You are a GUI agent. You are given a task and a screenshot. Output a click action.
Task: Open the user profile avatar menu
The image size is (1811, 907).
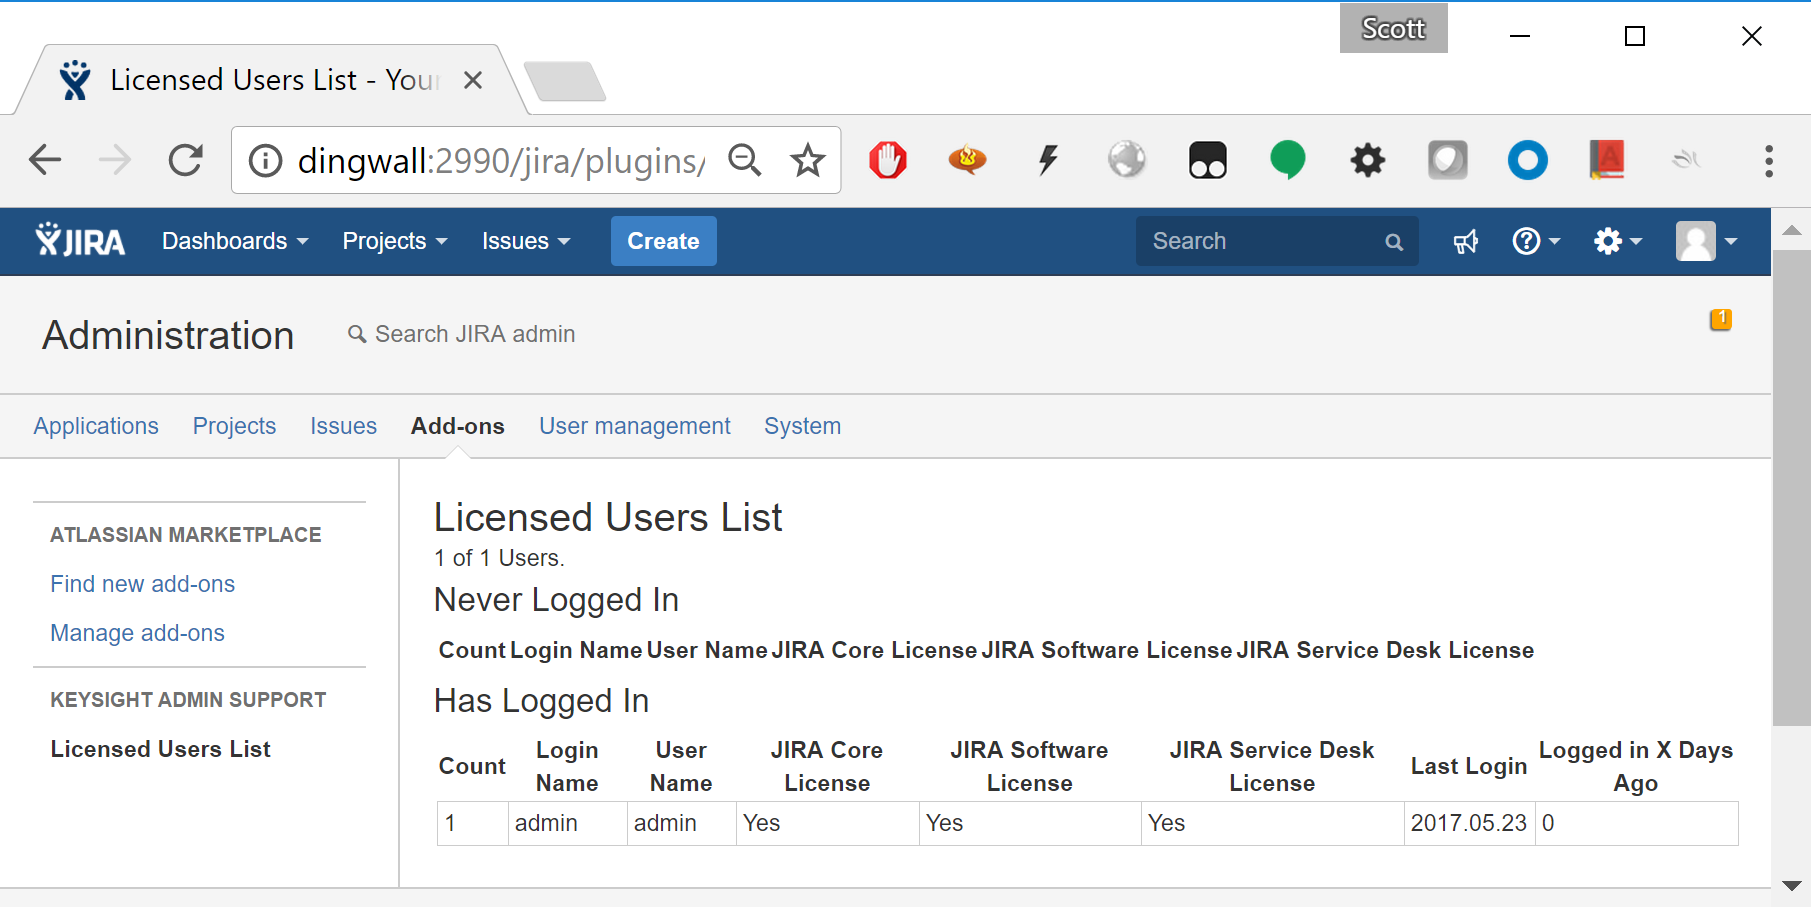(x=1707, y=241)
